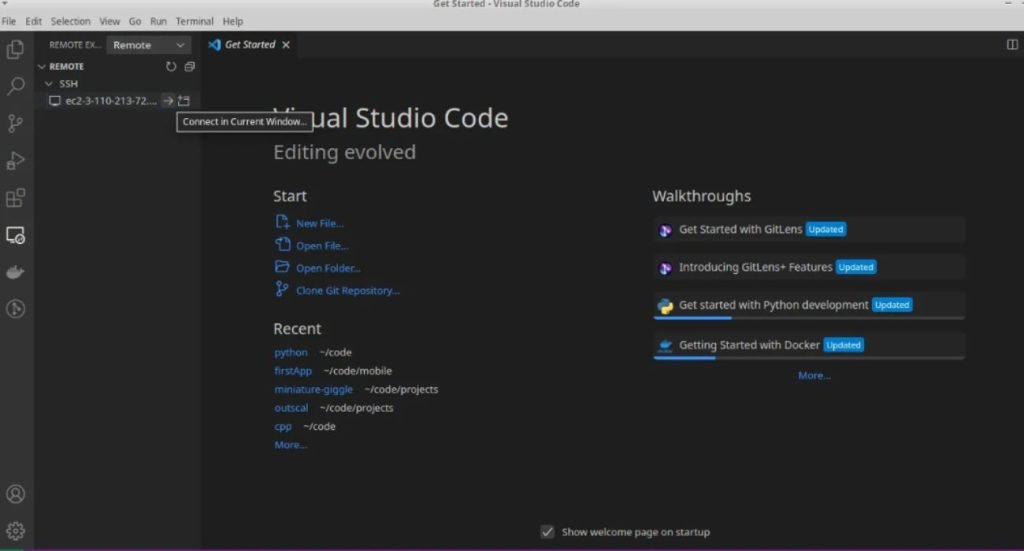
Task: Open Get started with Python development walkthrough
Action: click(x=809, y=306)
